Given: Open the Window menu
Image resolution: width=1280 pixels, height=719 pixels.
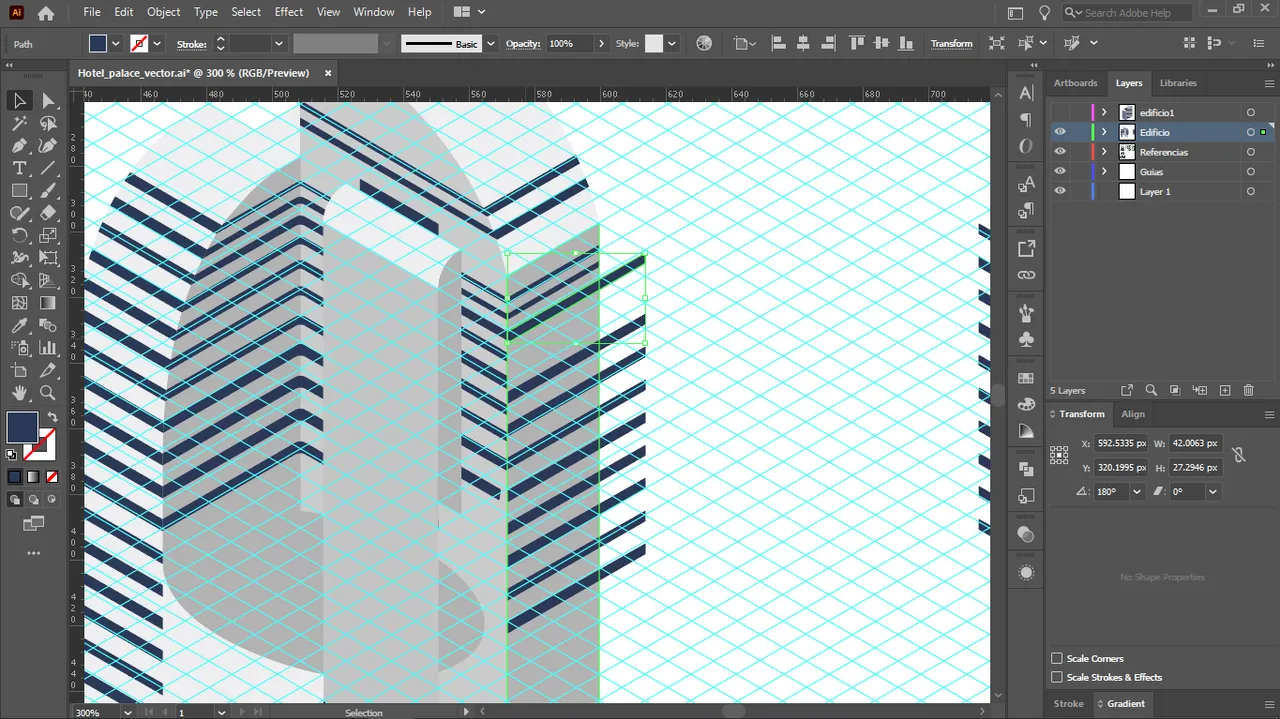Looking at the screenshot, I should [374, 12].
